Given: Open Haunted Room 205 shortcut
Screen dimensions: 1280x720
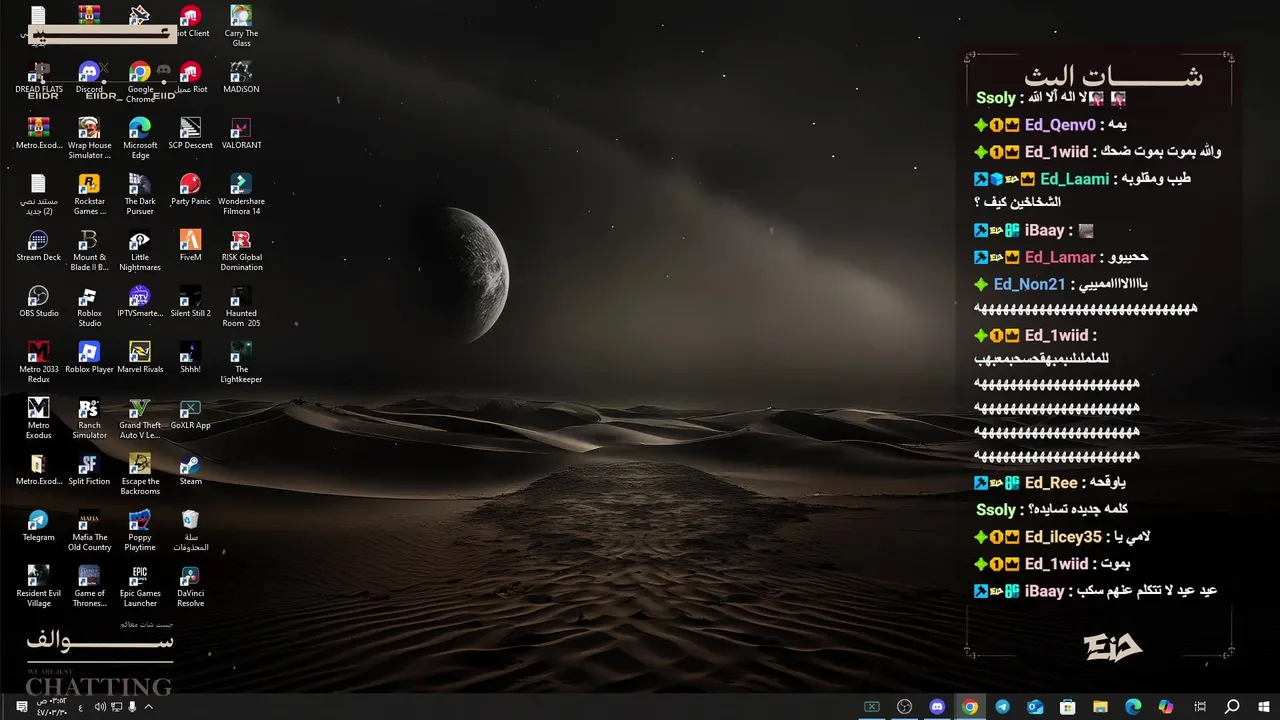Looking at the screenshot, I should (241, 306).
